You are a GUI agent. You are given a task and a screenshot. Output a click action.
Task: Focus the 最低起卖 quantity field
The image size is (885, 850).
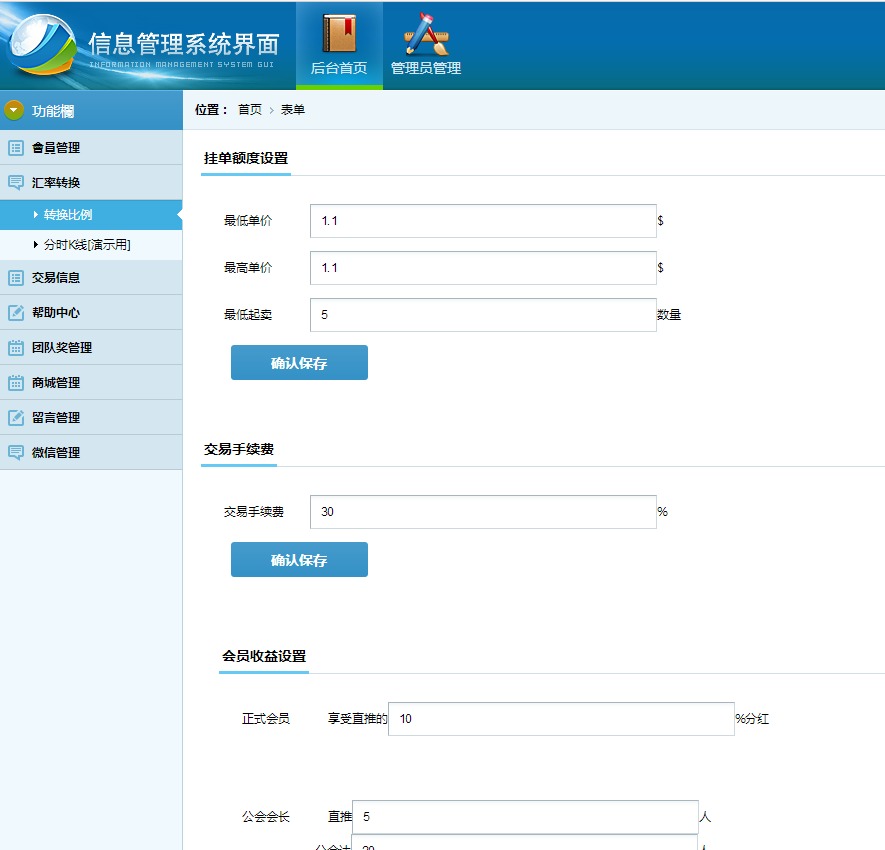(483, 314)
